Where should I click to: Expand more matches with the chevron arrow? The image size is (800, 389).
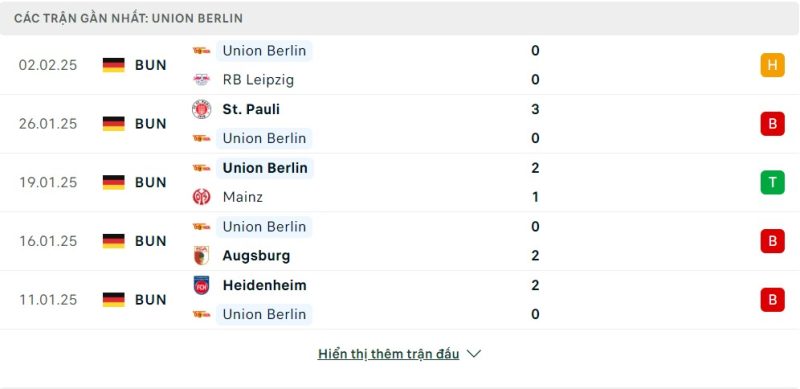coord(474,354)
